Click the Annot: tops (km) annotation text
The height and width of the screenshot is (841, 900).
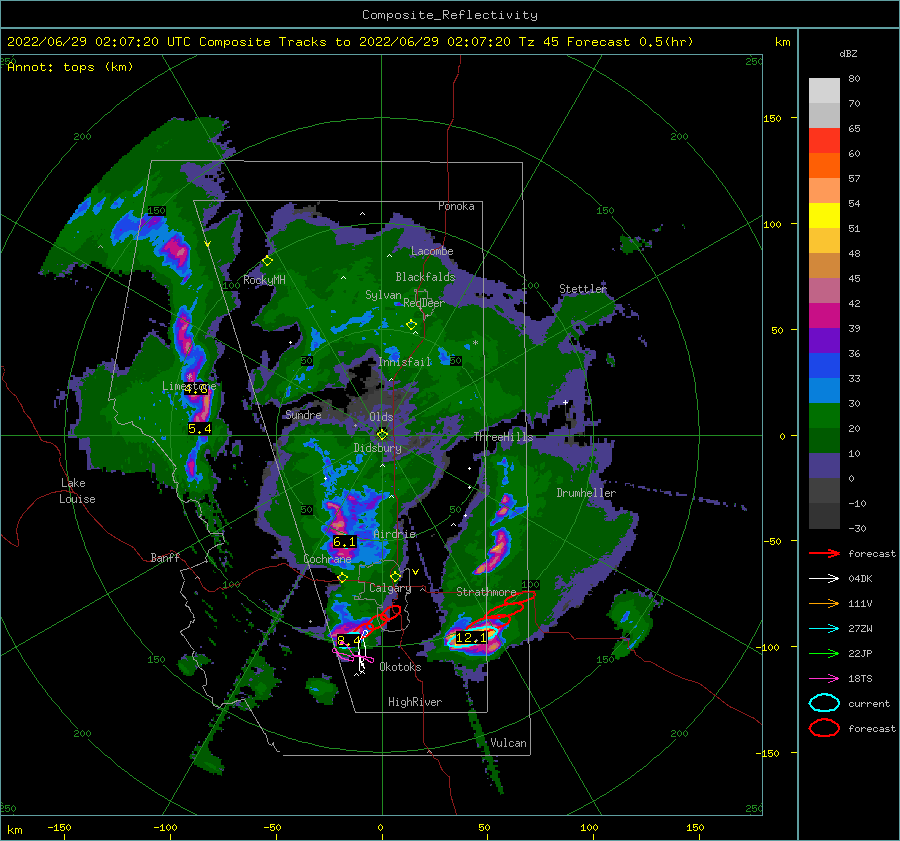point(70,67)
